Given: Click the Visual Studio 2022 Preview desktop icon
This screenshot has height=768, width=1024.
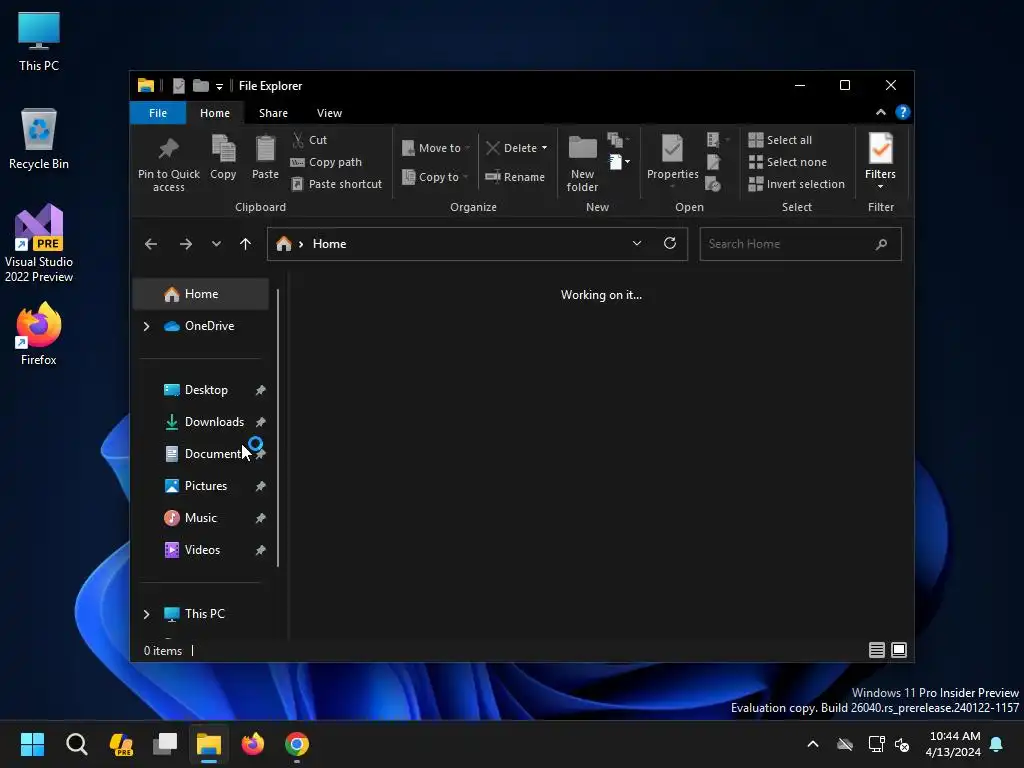Looking at the screenshot, I should point(39,244).
